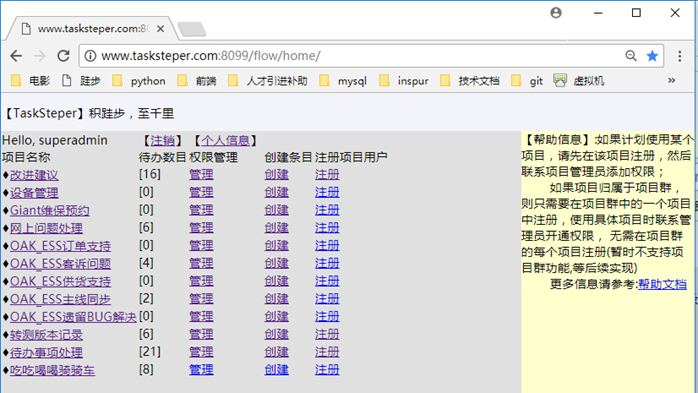Screen dimensions: 698x393
Task: Open the 前端 bookmark folder
Action: point(196,81)
